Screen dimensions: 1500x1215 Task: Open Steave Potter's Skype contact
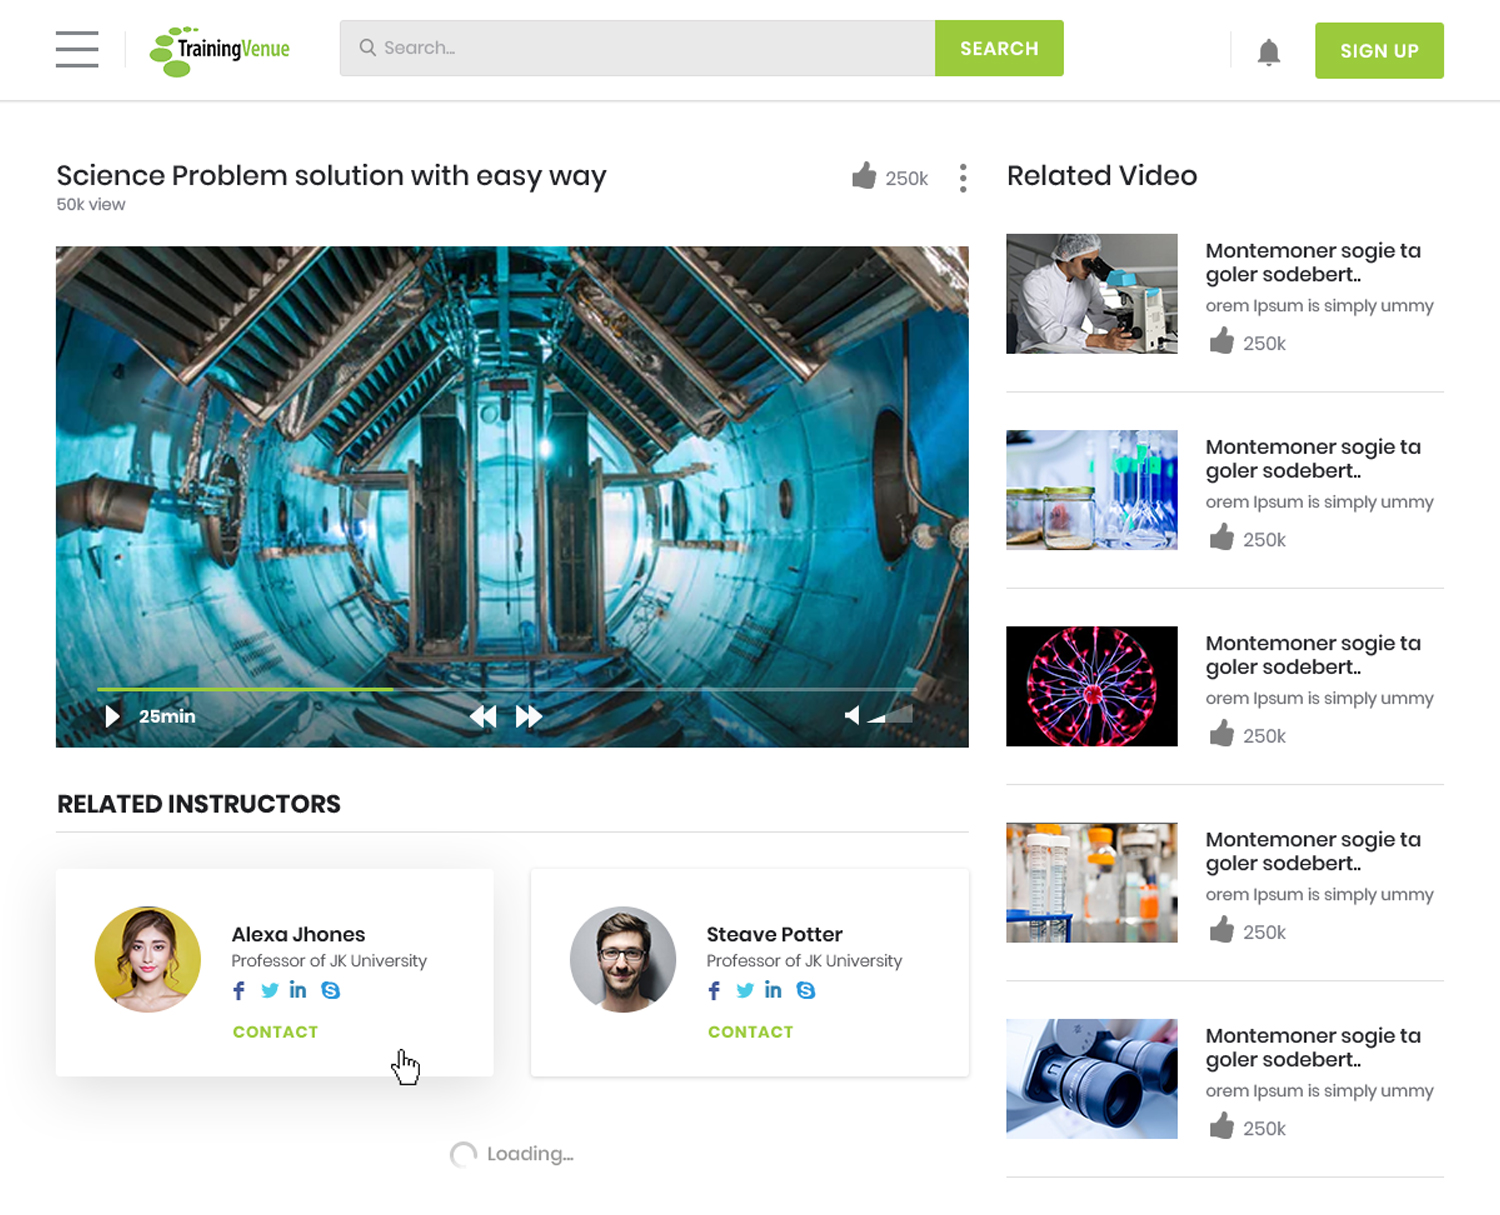tap(806, 991)
